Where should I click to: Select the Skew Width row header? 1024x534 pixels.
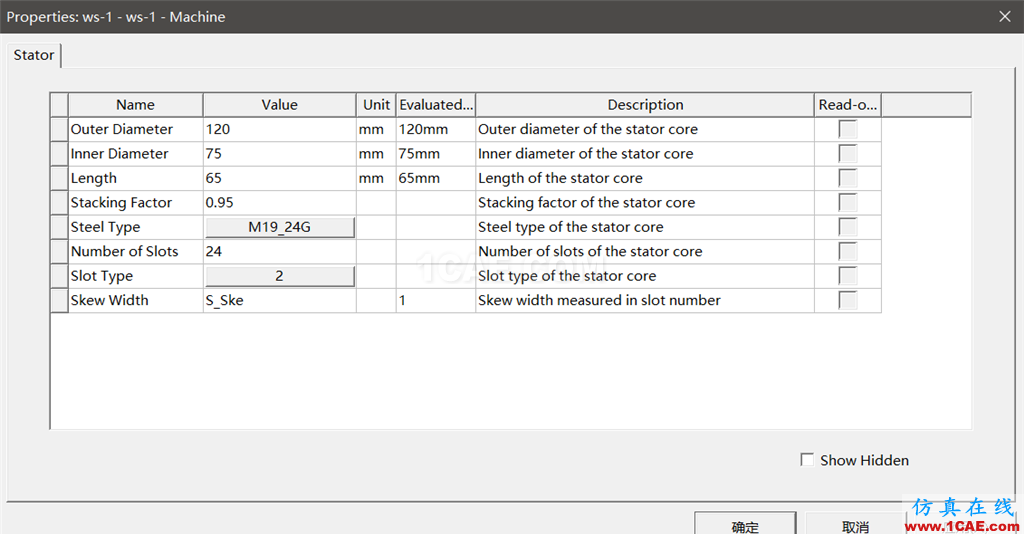(59, 300)
